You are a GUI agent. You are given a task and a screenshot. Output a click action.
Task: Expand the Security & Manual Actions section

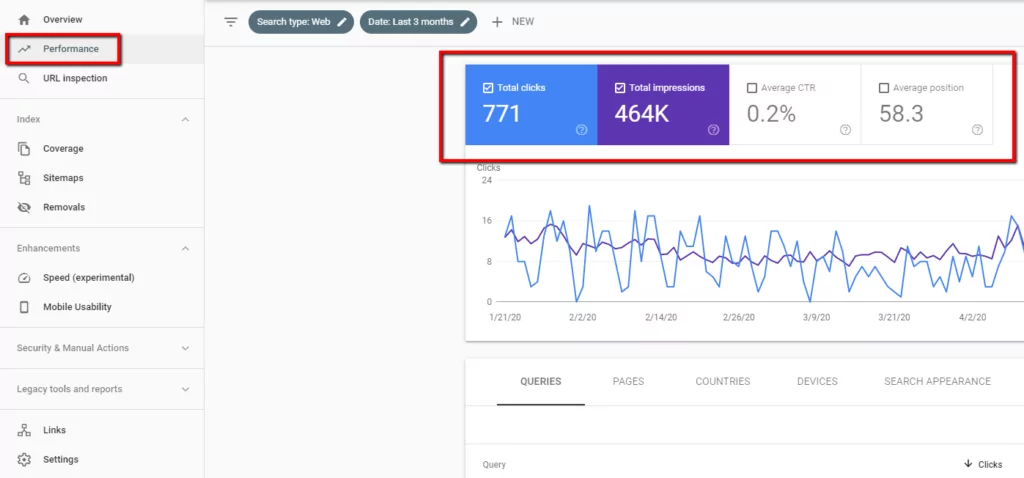(185, 348)
